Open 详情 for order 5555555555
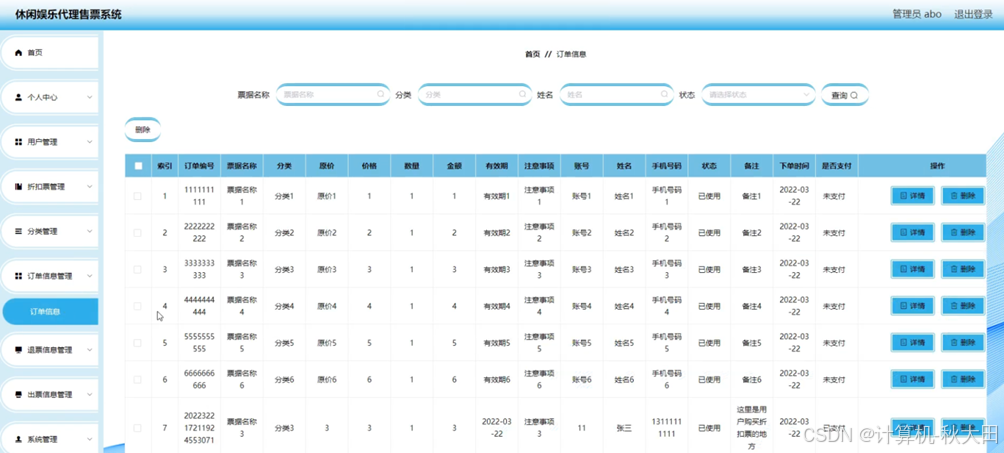The image size is (1004, 453). [x=912, y=343]
